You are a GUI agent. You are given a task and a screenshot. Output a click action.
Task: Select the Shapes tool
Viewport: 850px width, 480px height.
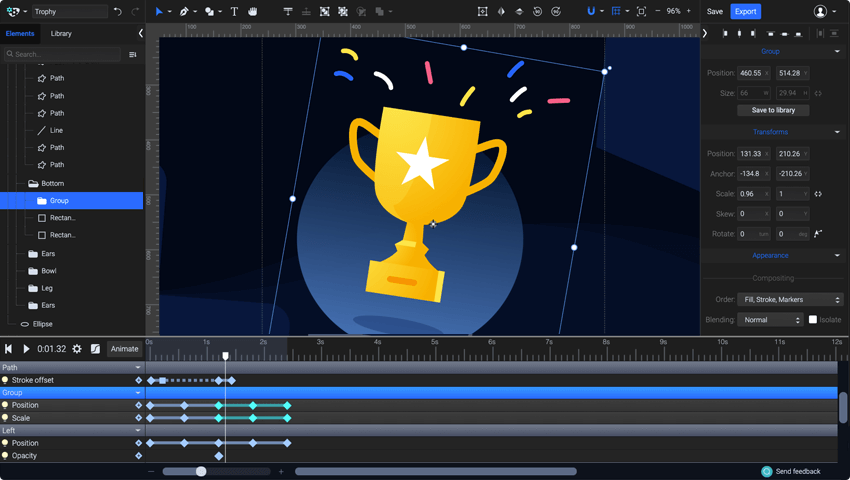209,11
